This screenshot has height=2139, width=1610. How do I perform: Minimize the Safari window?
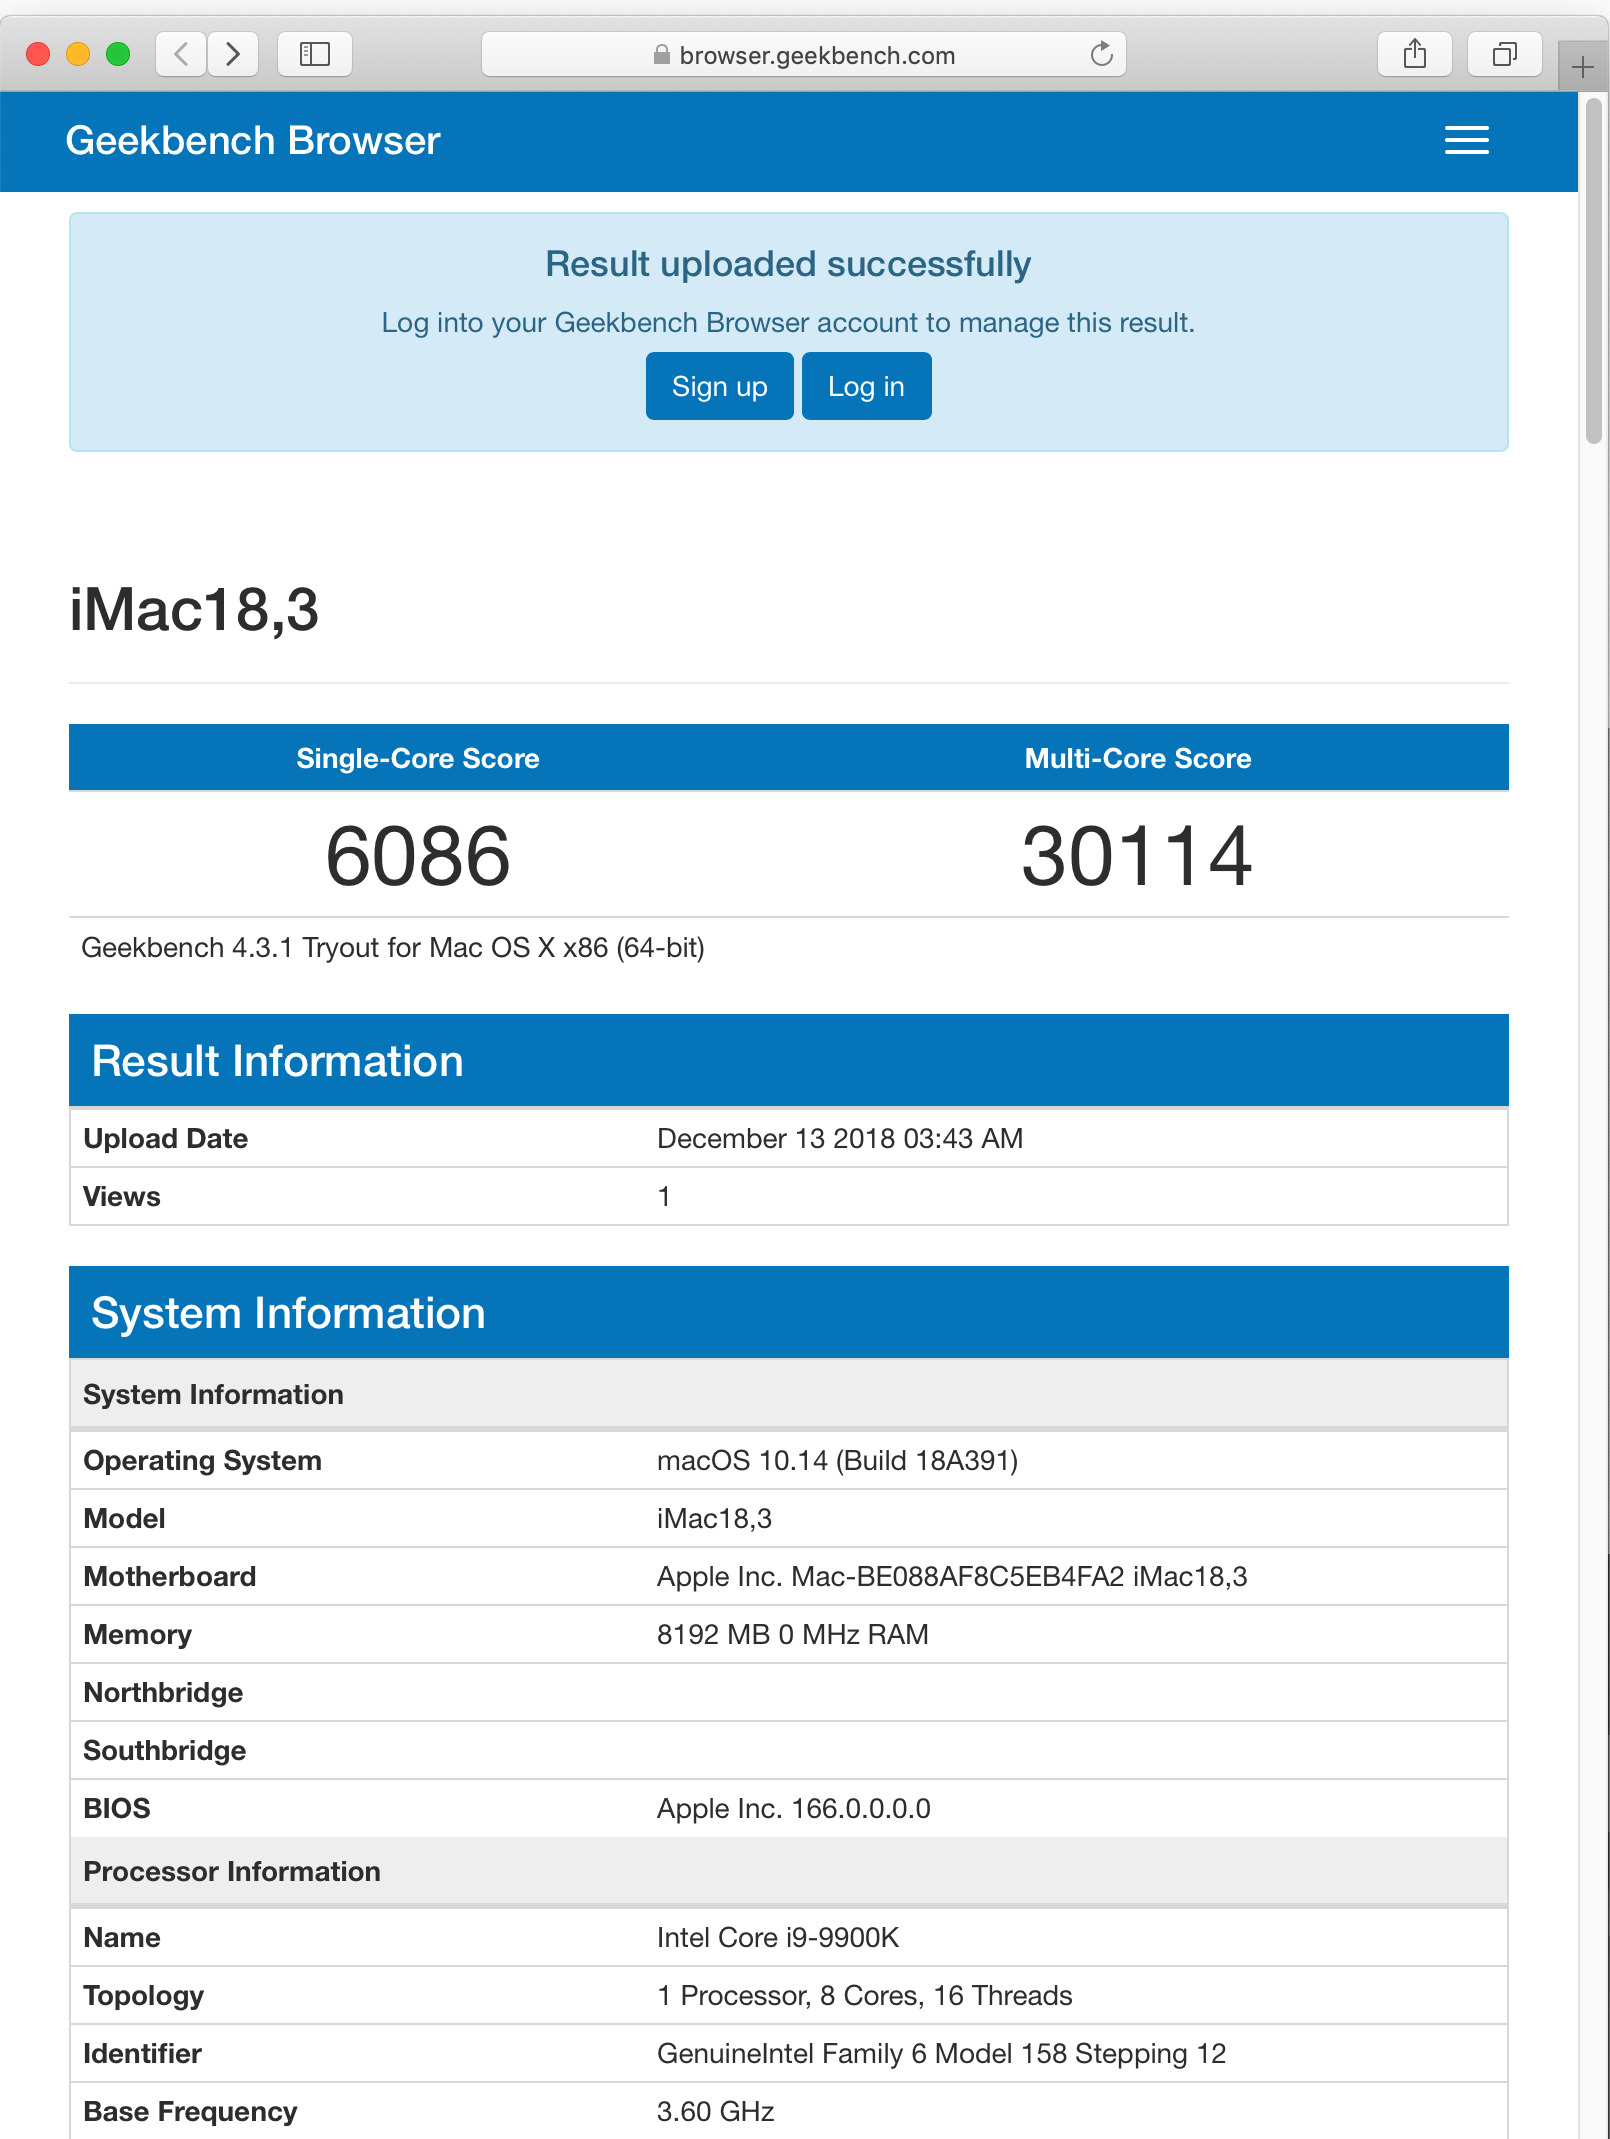(78, 54)
